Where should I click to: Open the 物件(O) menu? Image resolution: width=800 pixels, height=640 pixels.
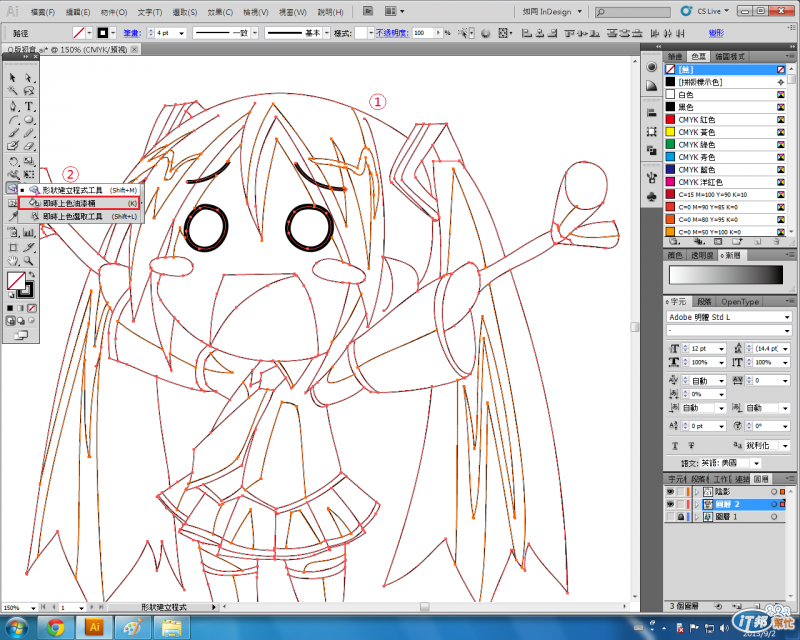click(114, 12)
